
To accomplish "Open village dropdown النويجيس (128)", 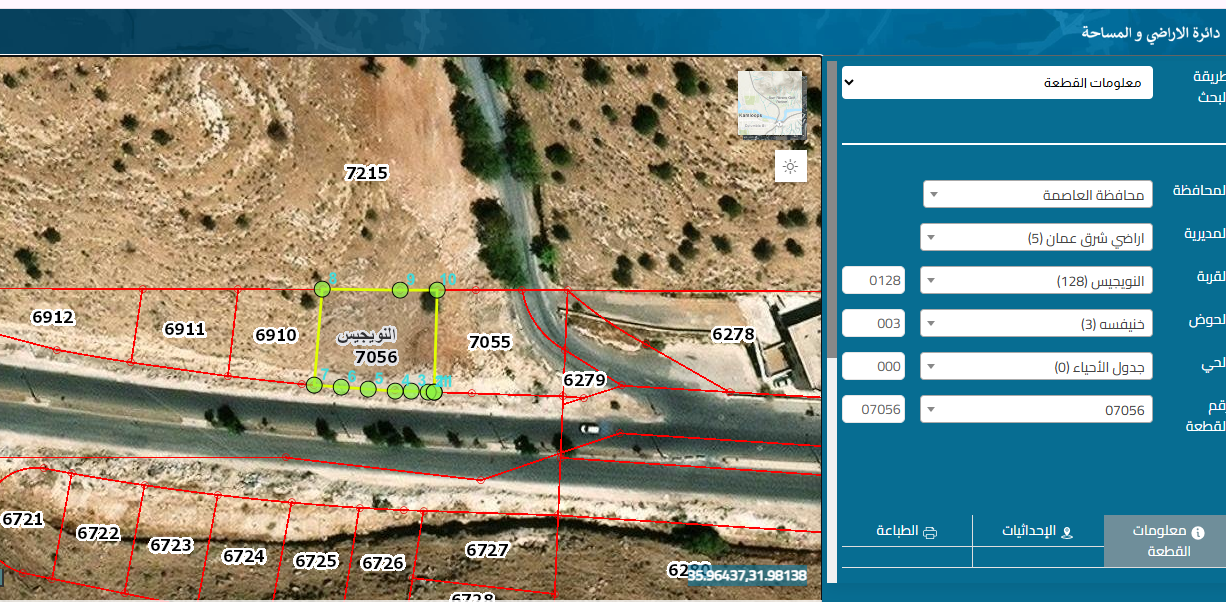I will click(x=1036, y=281).
